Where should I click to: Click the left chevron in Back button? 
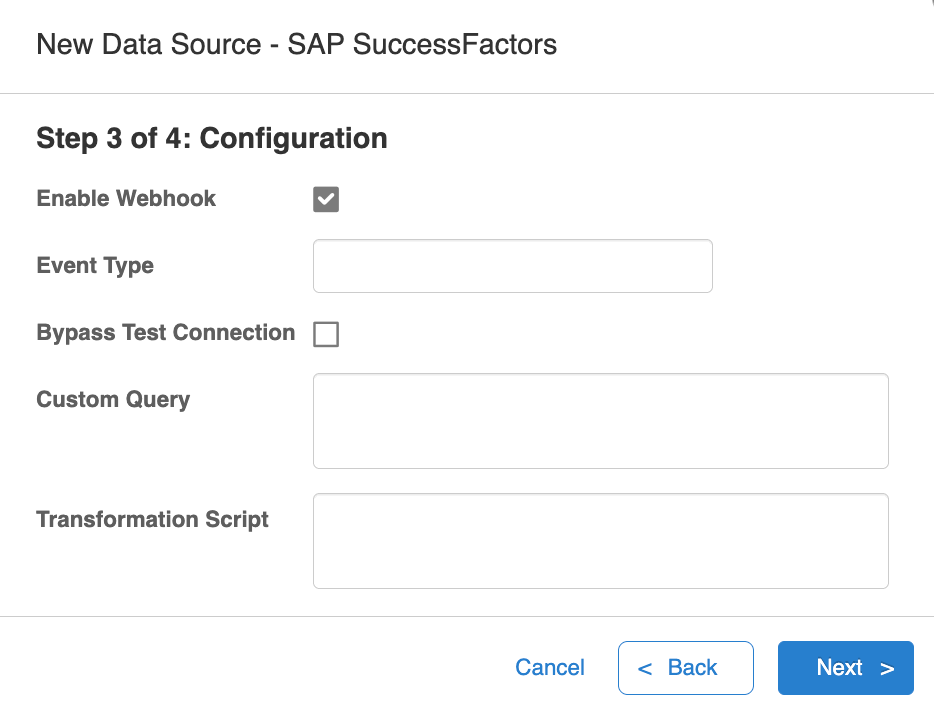click(645, 669)
